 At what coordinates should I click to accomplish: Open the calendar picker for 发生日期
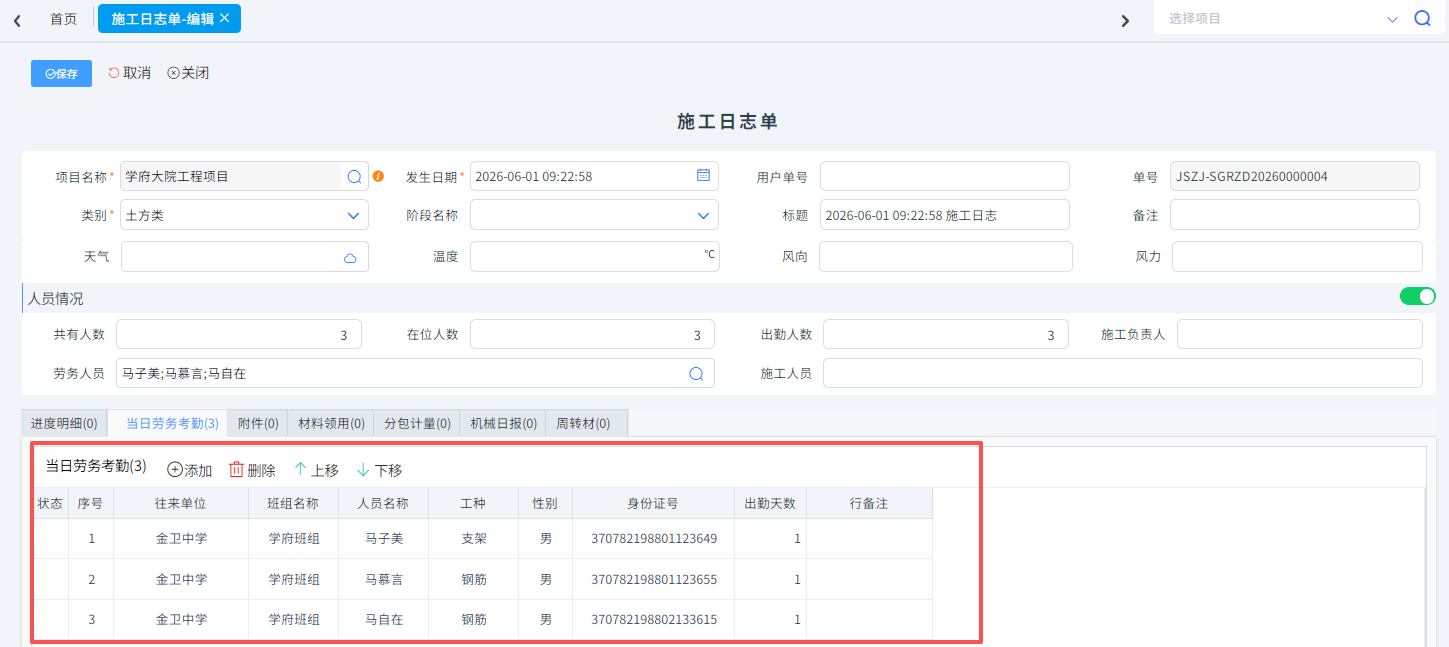pos(703,175)
